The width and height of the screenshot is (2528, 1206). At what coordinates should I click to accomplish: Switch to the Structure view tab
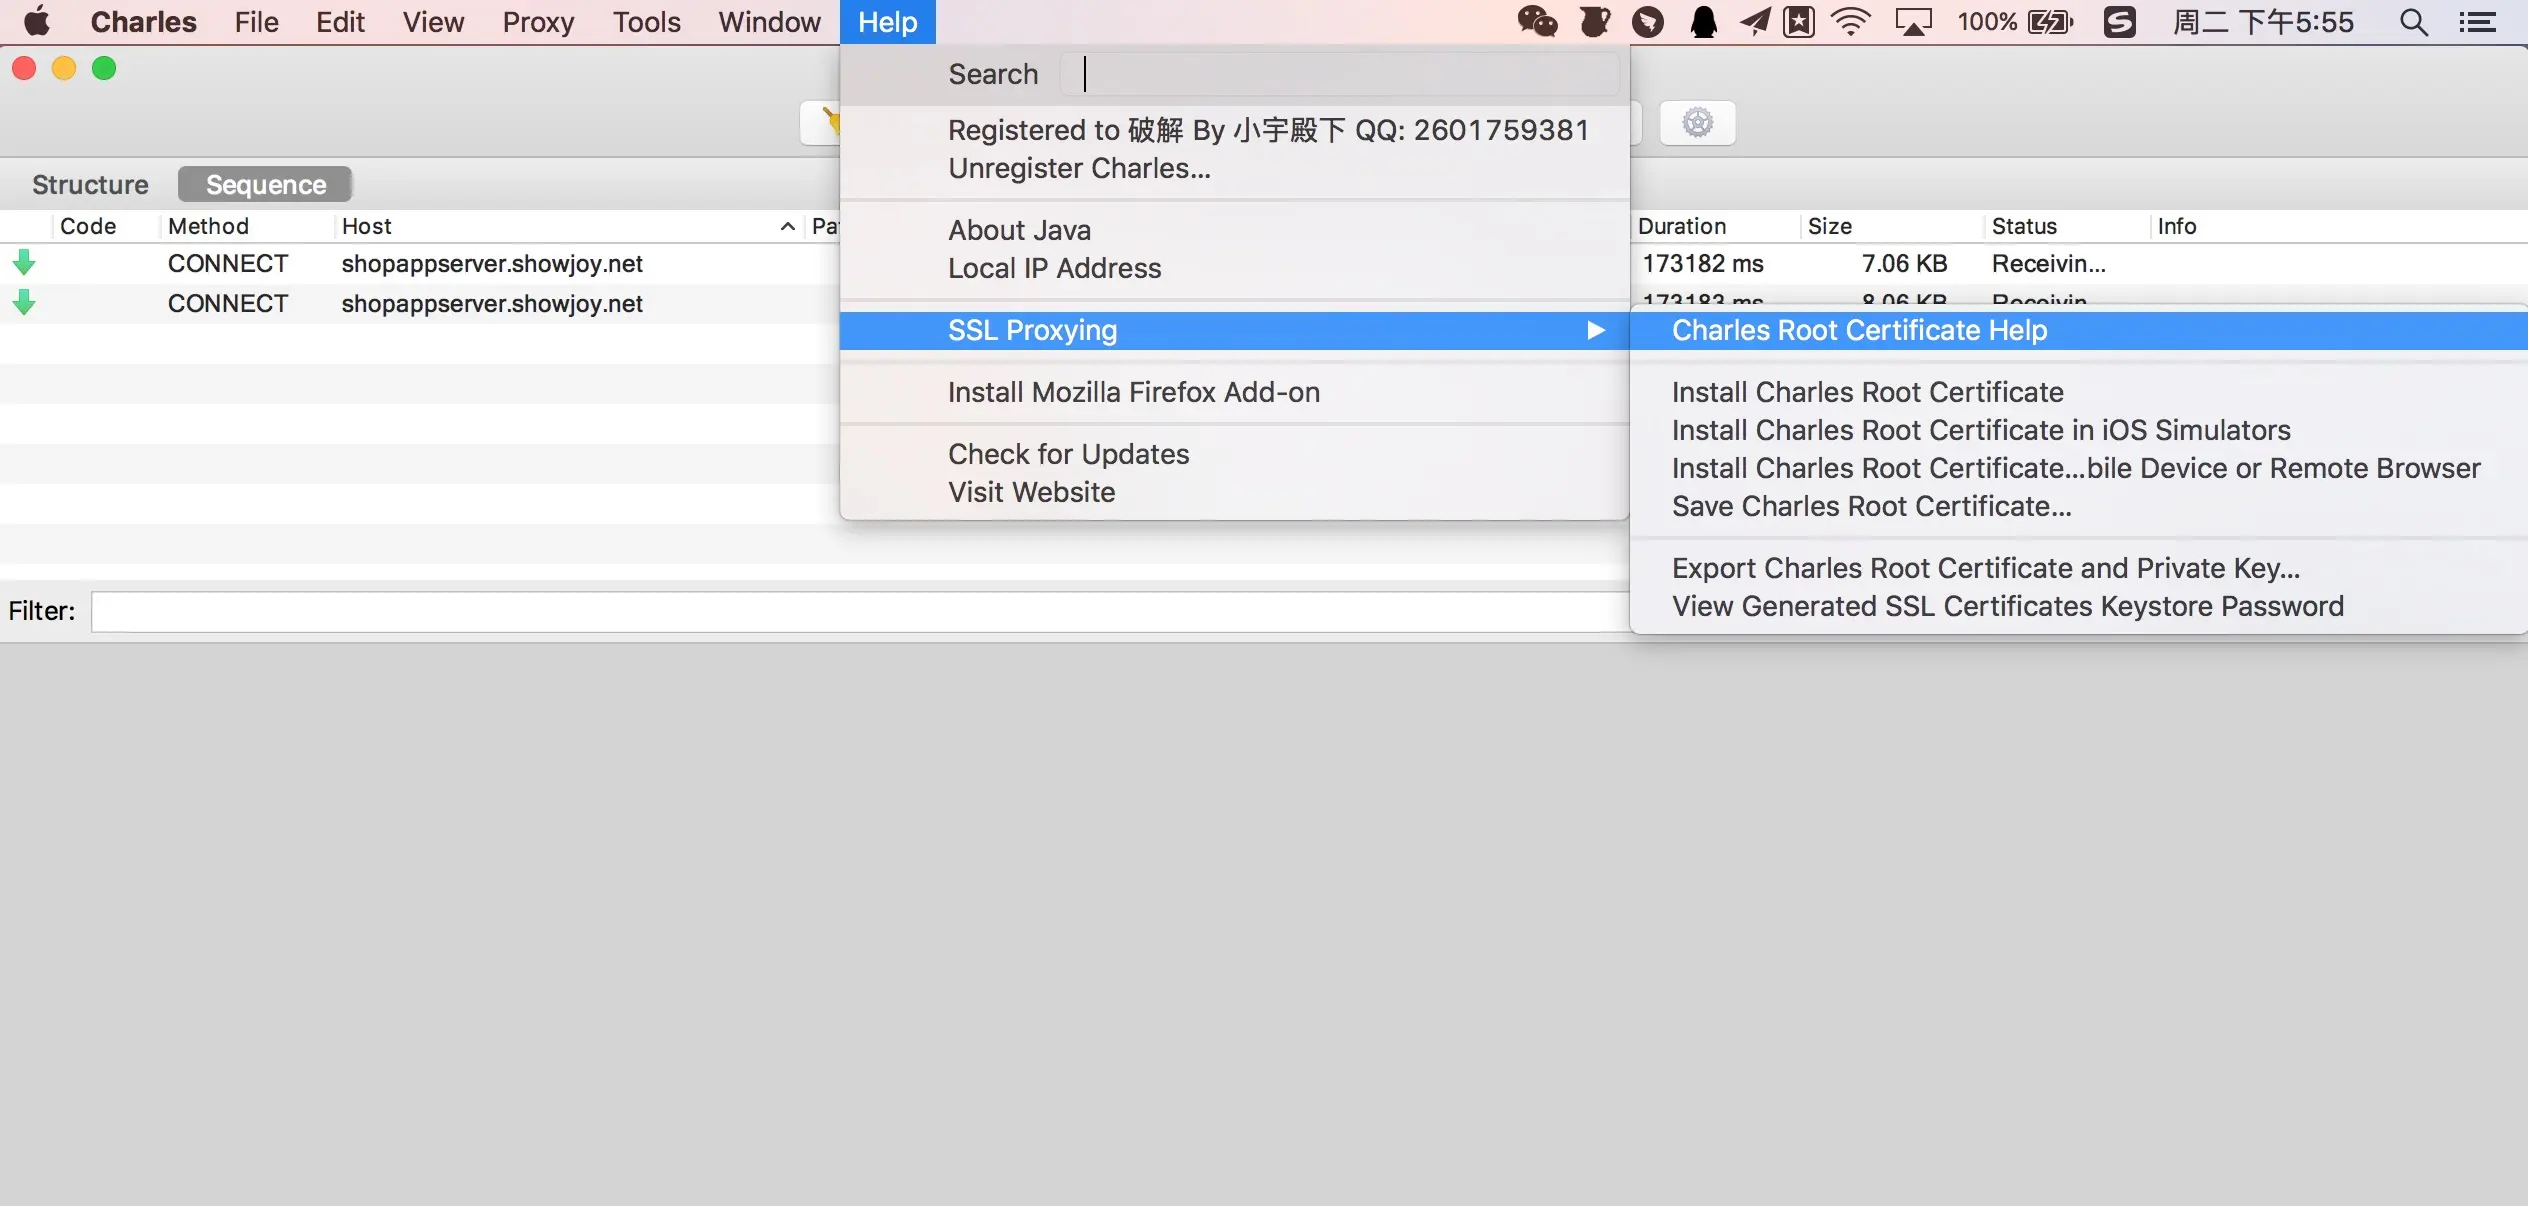click(90, 185)
